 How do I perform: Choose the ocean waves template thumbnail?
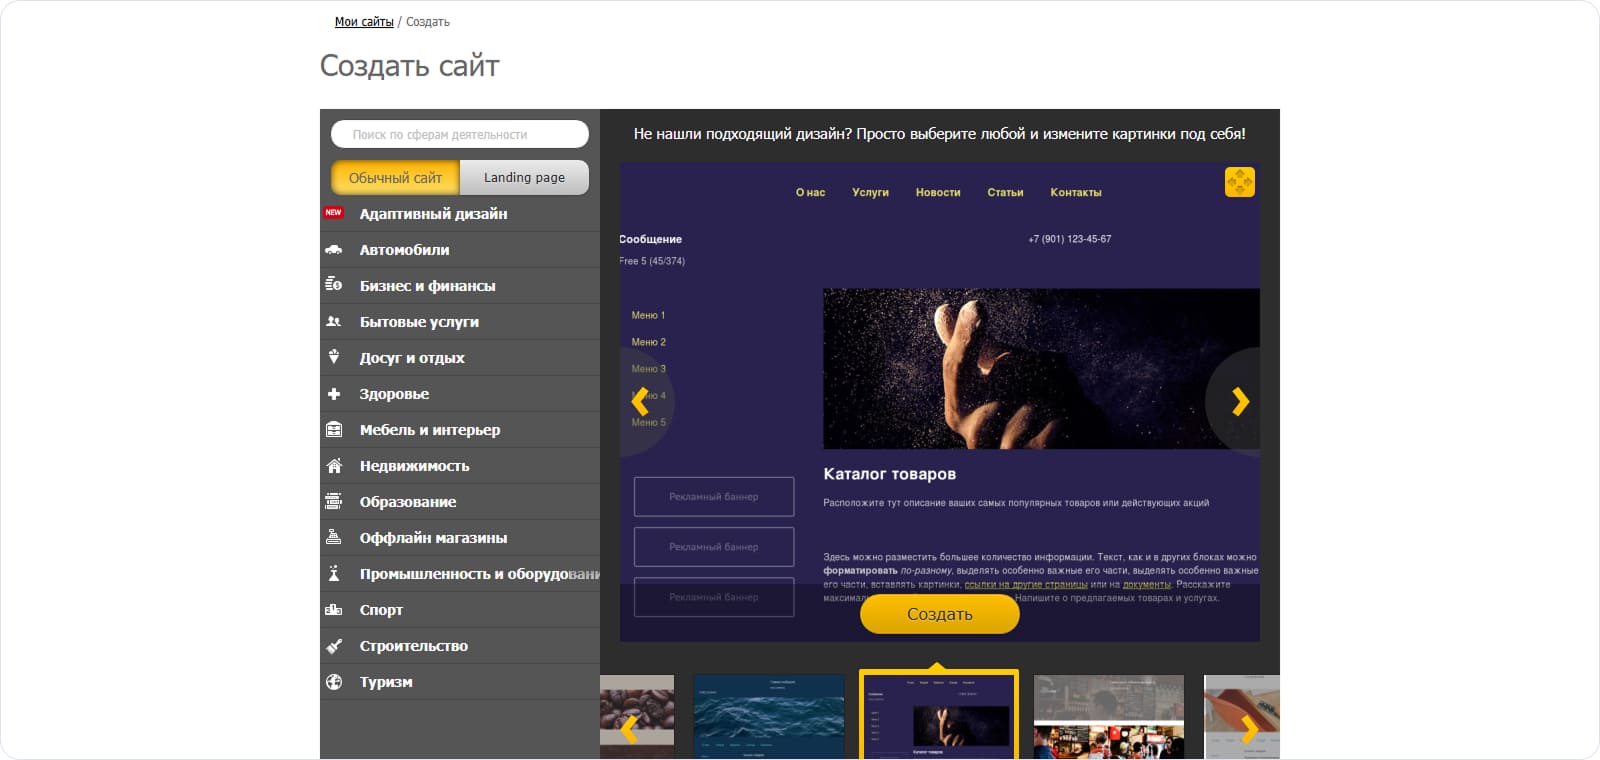[x=768, y=716]
